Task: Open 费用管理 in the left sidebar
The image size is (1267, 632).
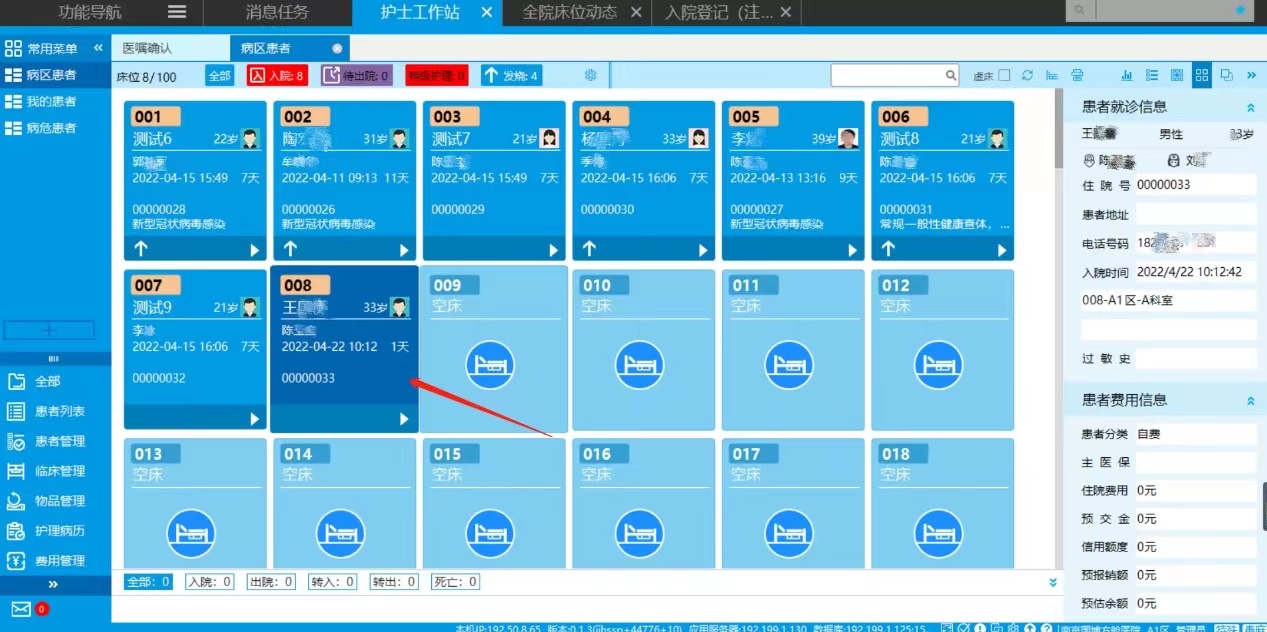Action: (x=60, y=560)
